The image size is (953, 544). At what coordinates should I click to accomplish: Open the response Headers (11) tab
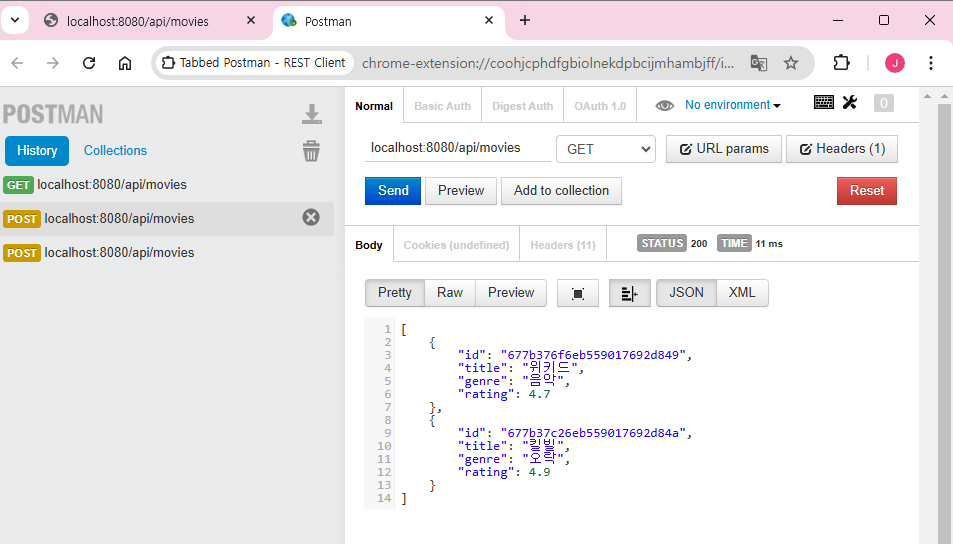click(563, 245)
